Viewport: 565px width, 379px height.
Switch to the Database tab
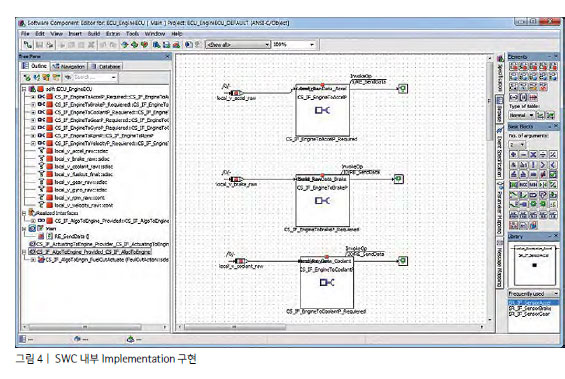click(x=106, y=67)
